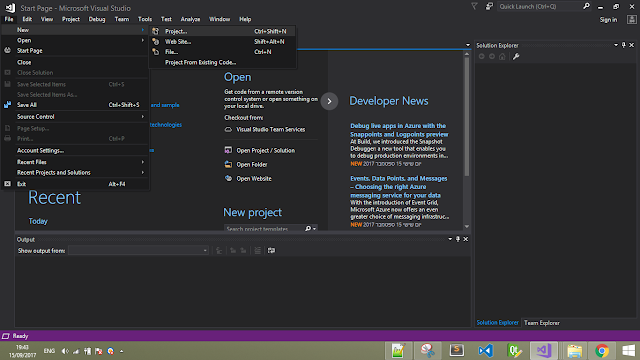The height and width of the screenshot is (360, 640).
Task: Open the Edit menu
Action: pyautogui.click(x=27, y=19)
